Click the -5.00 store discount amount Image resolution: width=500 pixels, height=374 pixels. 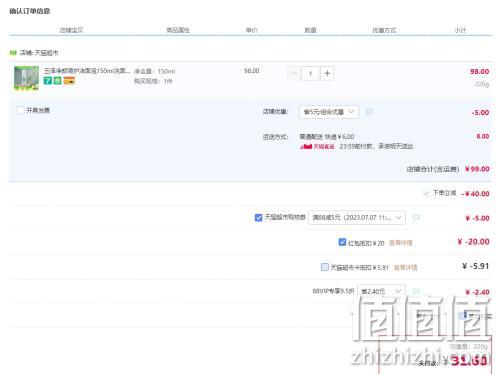(x=480, y=113)
